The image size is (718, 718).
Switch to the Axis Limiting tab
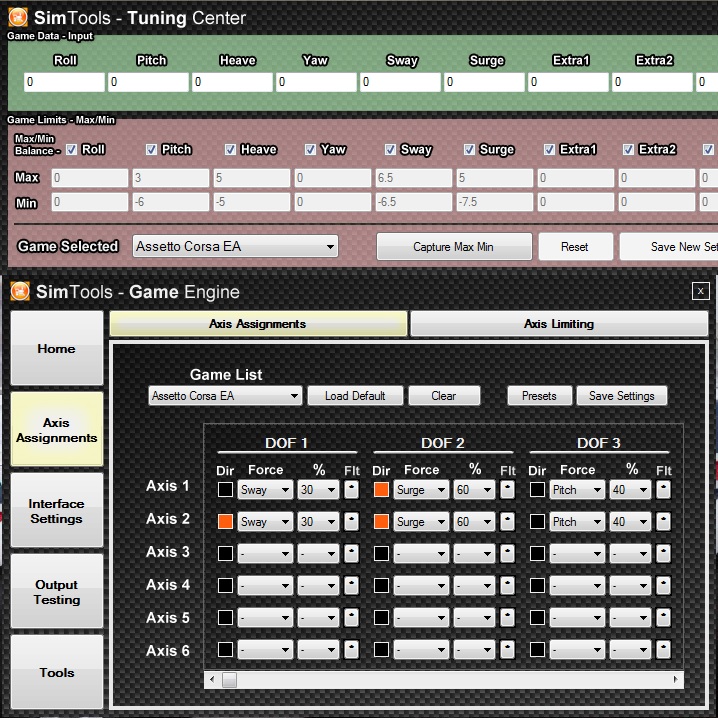tap(559, 324)
